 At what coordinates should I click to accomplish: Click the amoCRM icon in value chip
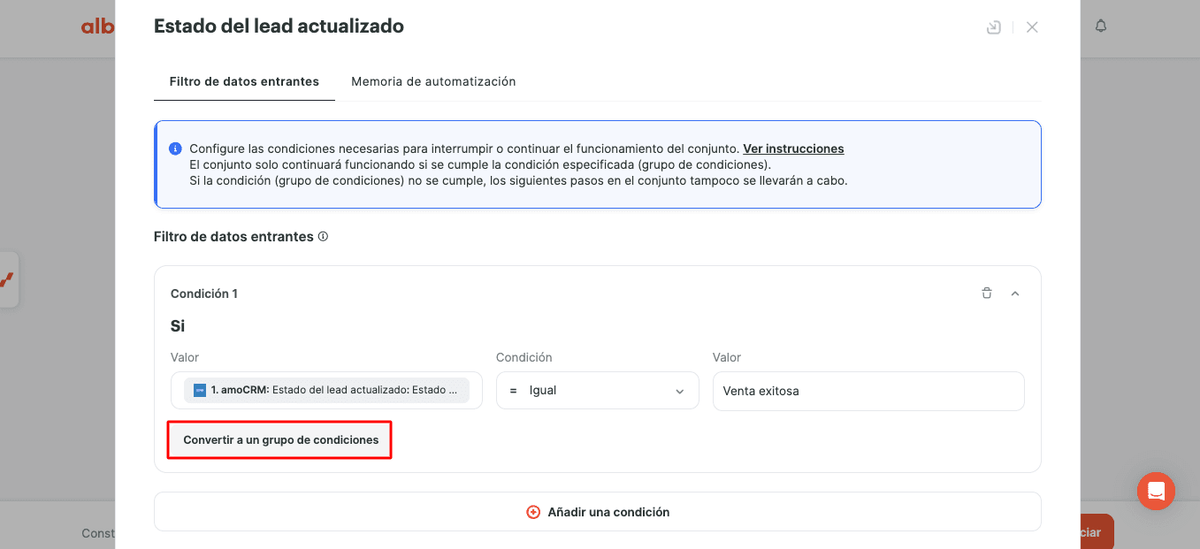point(200,391)
